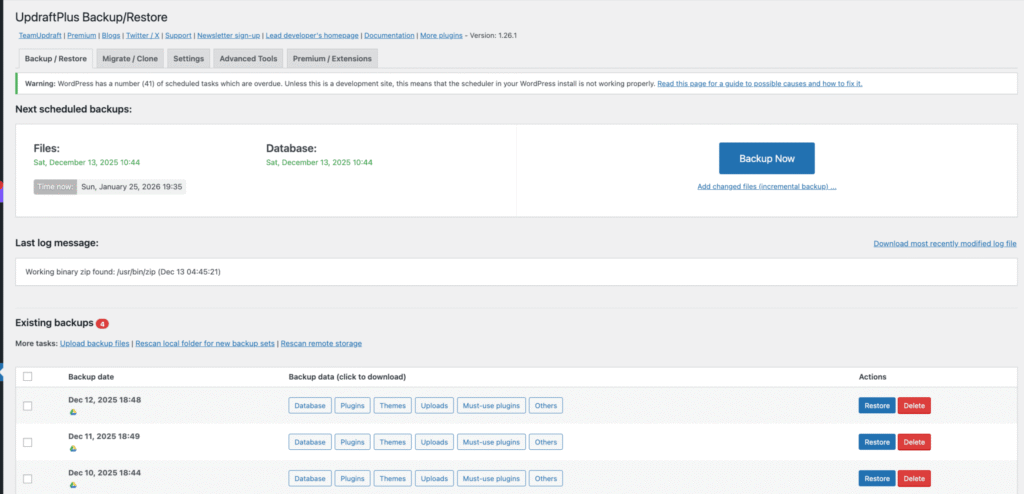Image resolution: width=1024 pixels, height=494 pixels.
Task: Select the Dec 10, 2025 18:44 backup checkbox
Action: (x=27, y=479)
